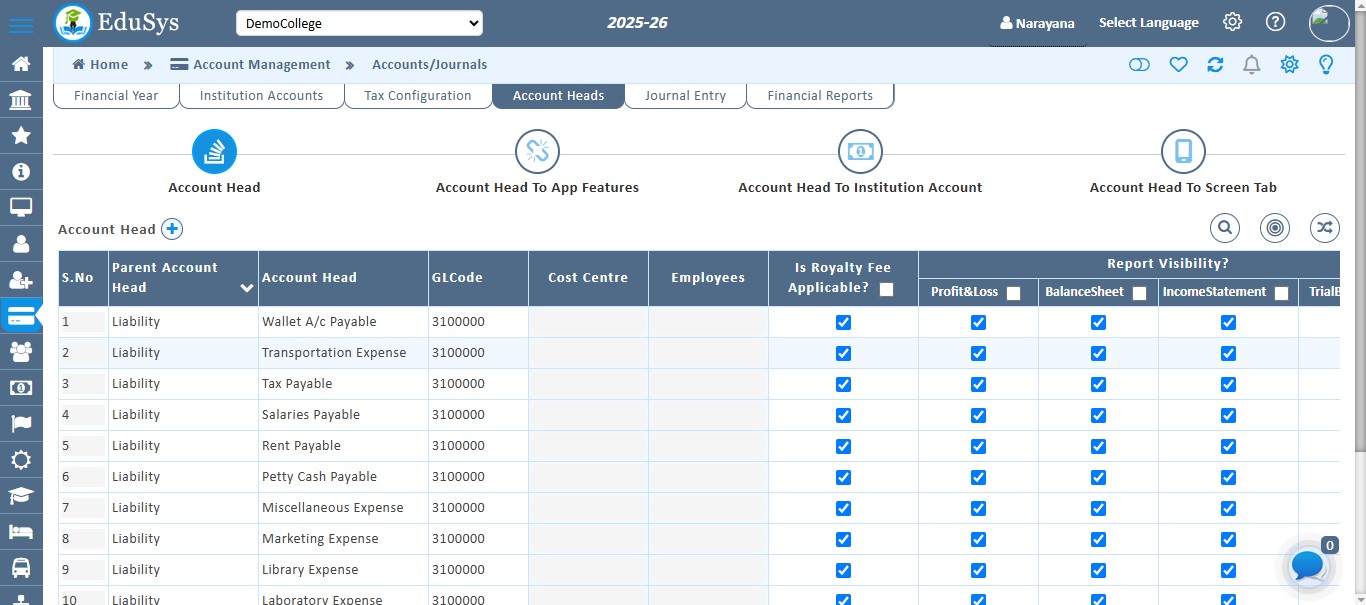
Task: Switch to the Tax Configuration tab
Action: [x=418, y=95]
